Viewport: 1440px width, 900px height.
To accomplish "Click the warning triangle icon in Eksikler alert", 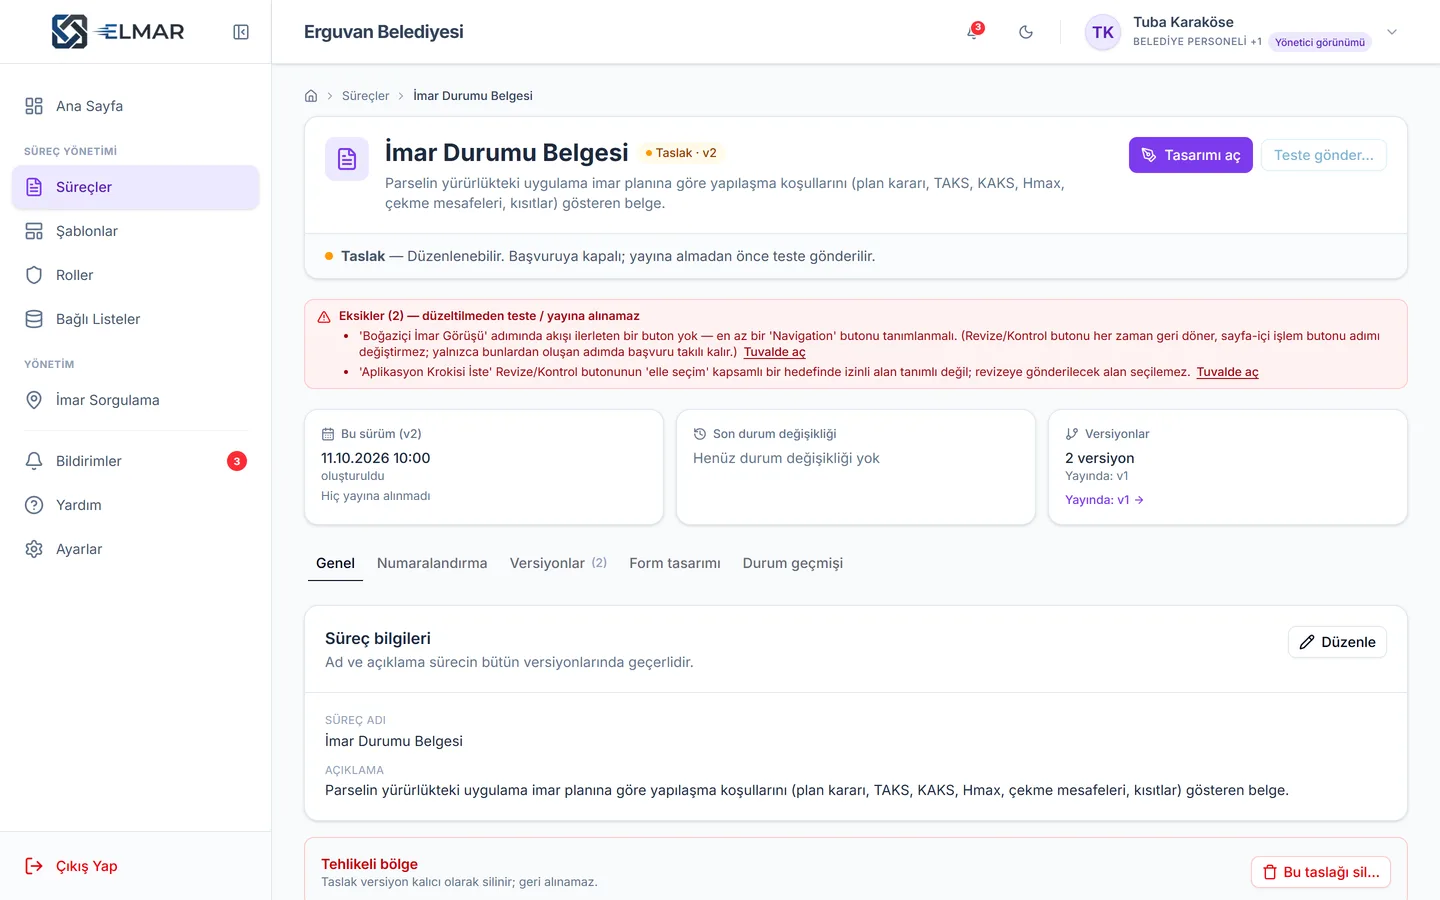I will (x=324, y=317).
